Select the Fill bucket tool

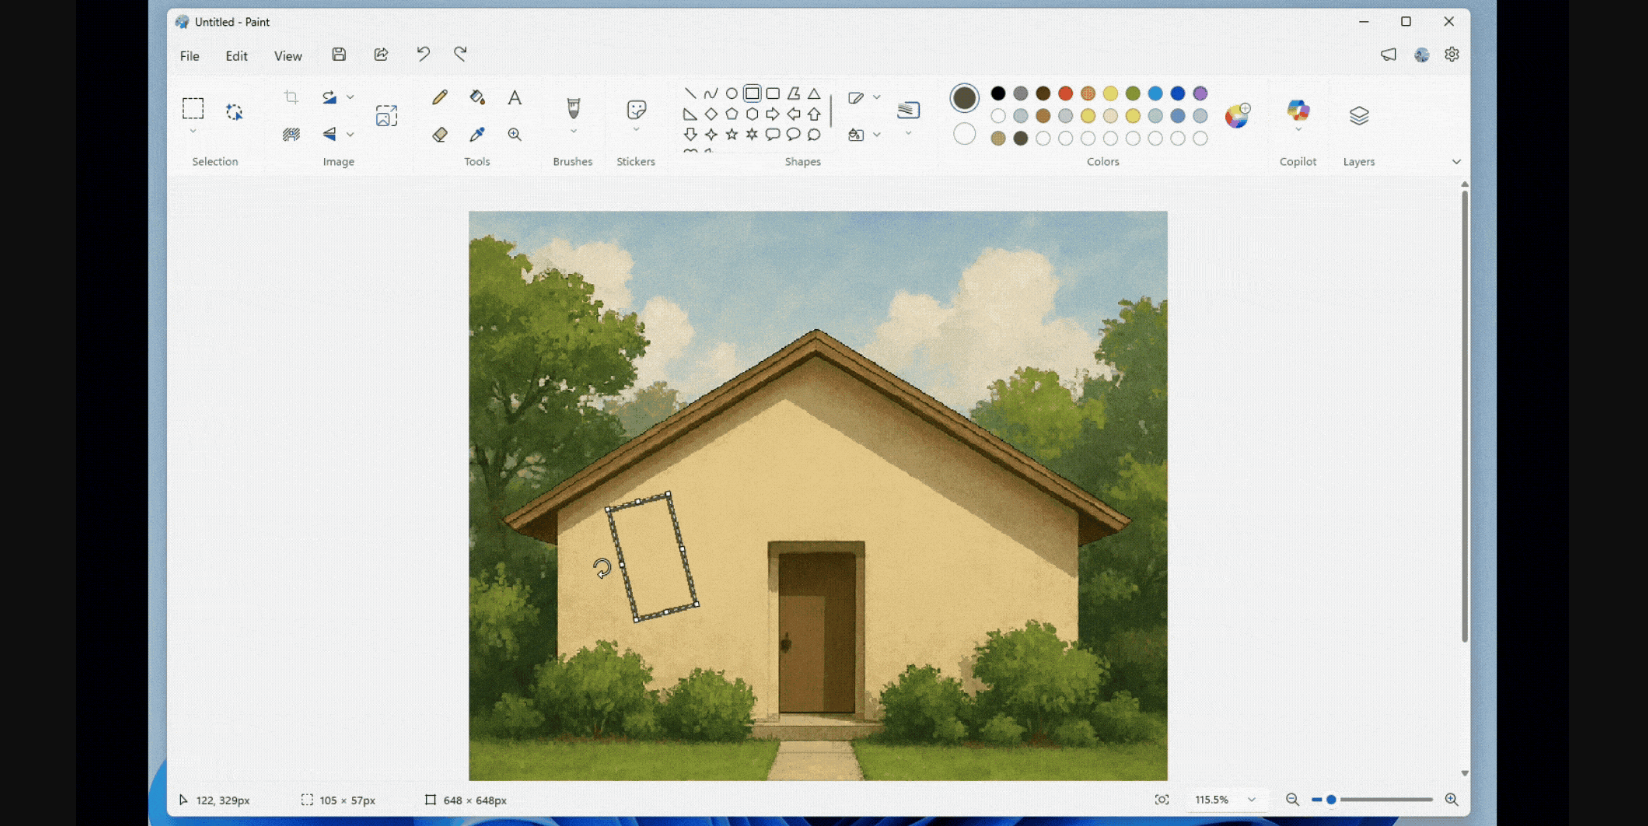[x=477, y=97]
